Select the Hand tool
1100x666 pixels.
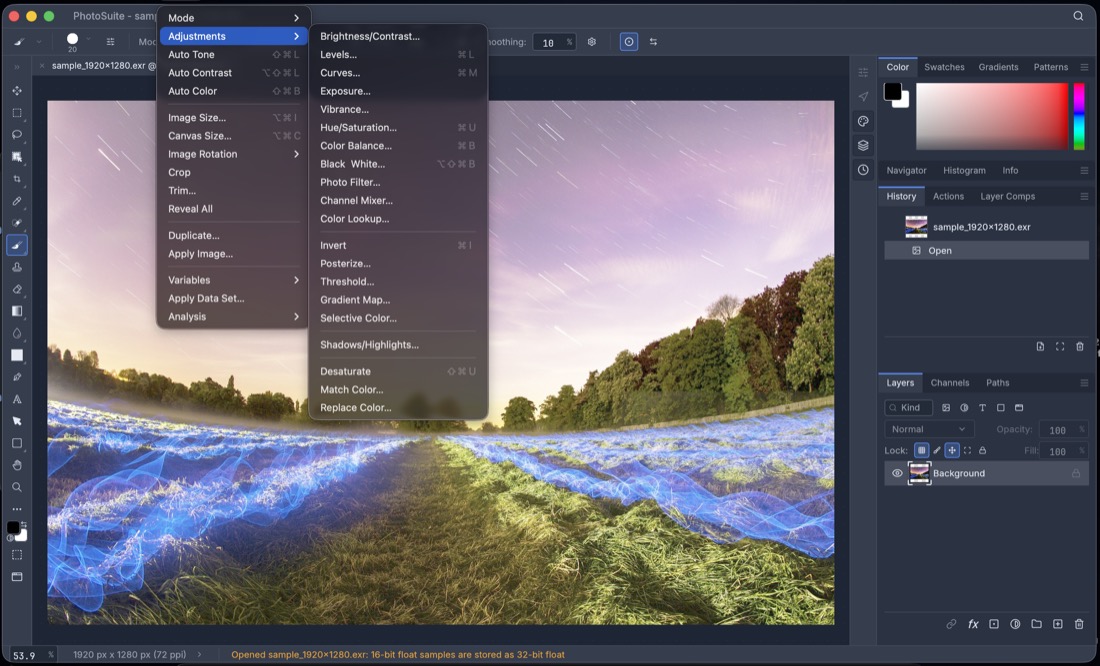point(17,465)
